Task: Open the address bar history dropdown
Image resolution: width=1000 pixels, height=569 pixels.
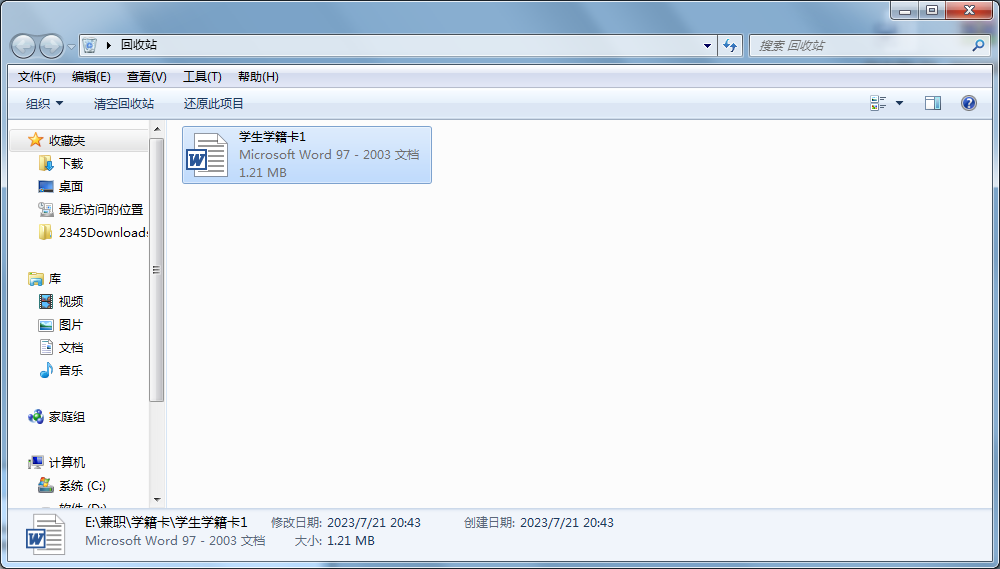Action: pyautogui.click(x=707, y=46)
